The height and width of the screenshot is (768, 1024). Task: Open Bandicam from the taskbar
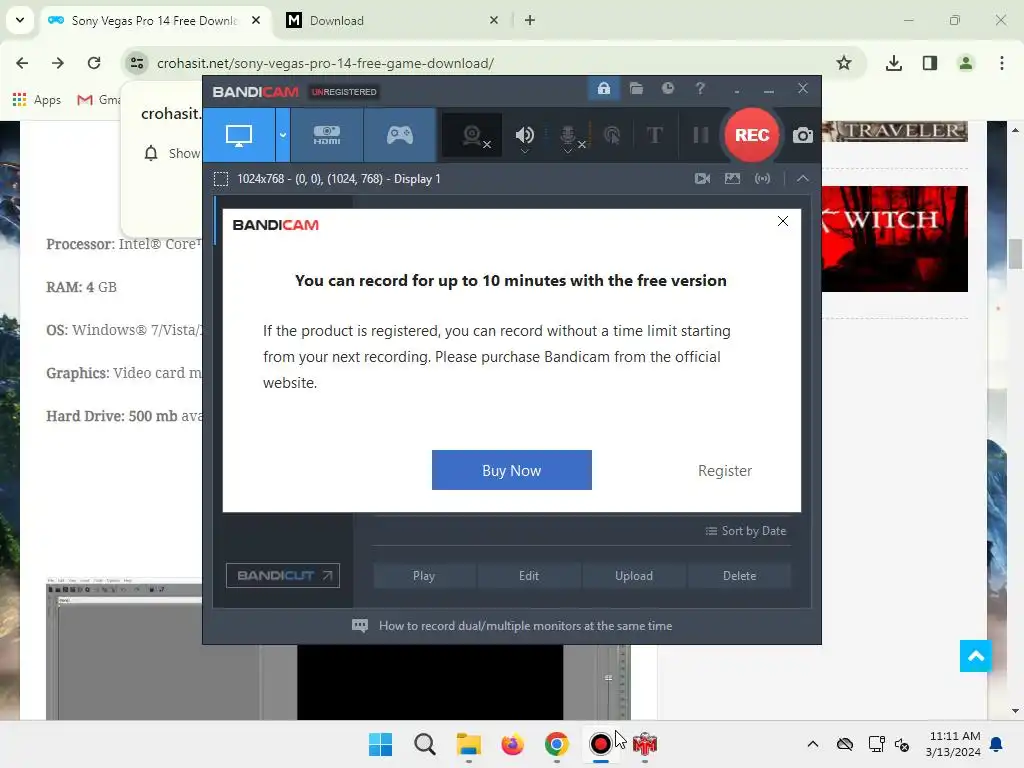(x=600, y=744)
